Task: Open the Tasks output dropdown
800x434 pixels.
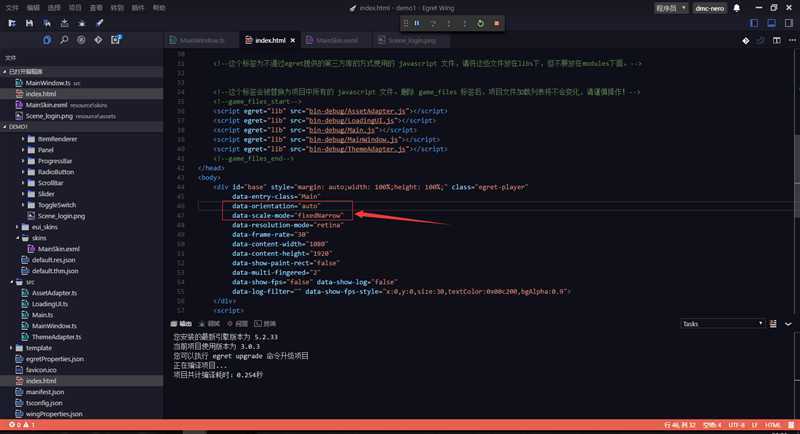Action: pos(722,324)
